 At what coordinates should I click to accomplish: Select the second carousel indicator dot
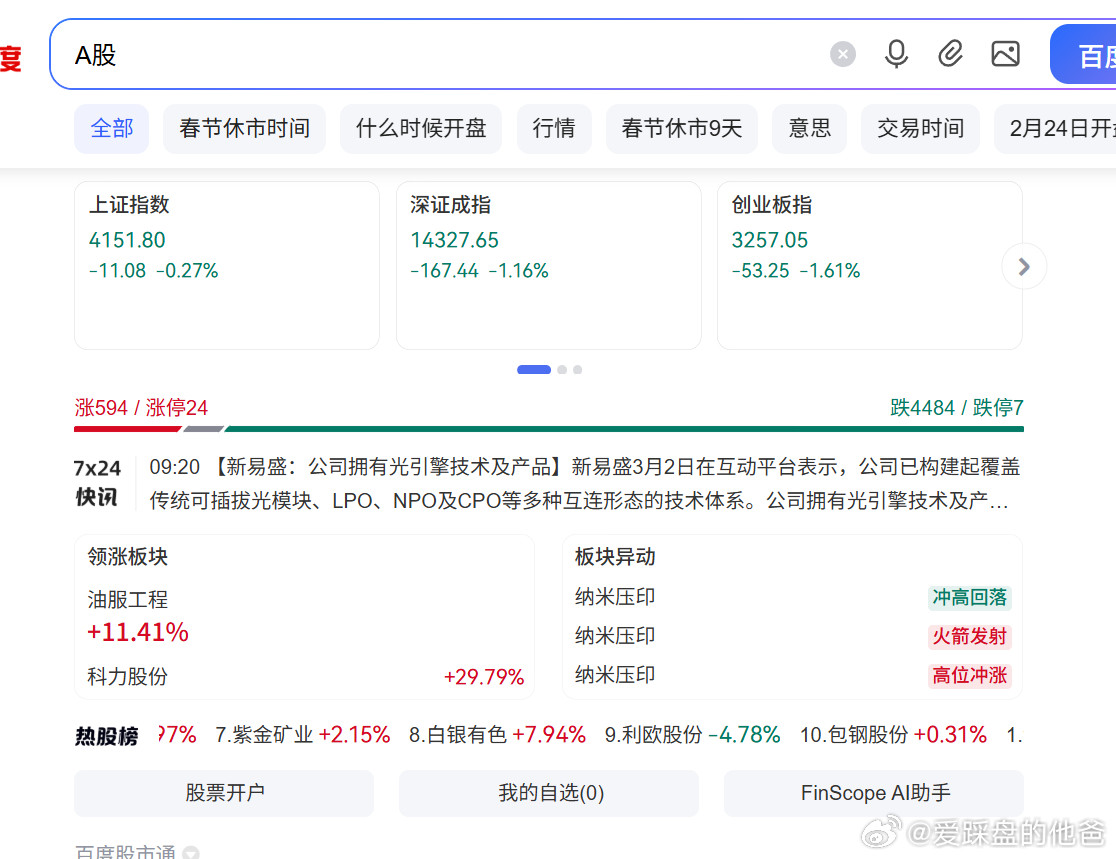[561, 369]
